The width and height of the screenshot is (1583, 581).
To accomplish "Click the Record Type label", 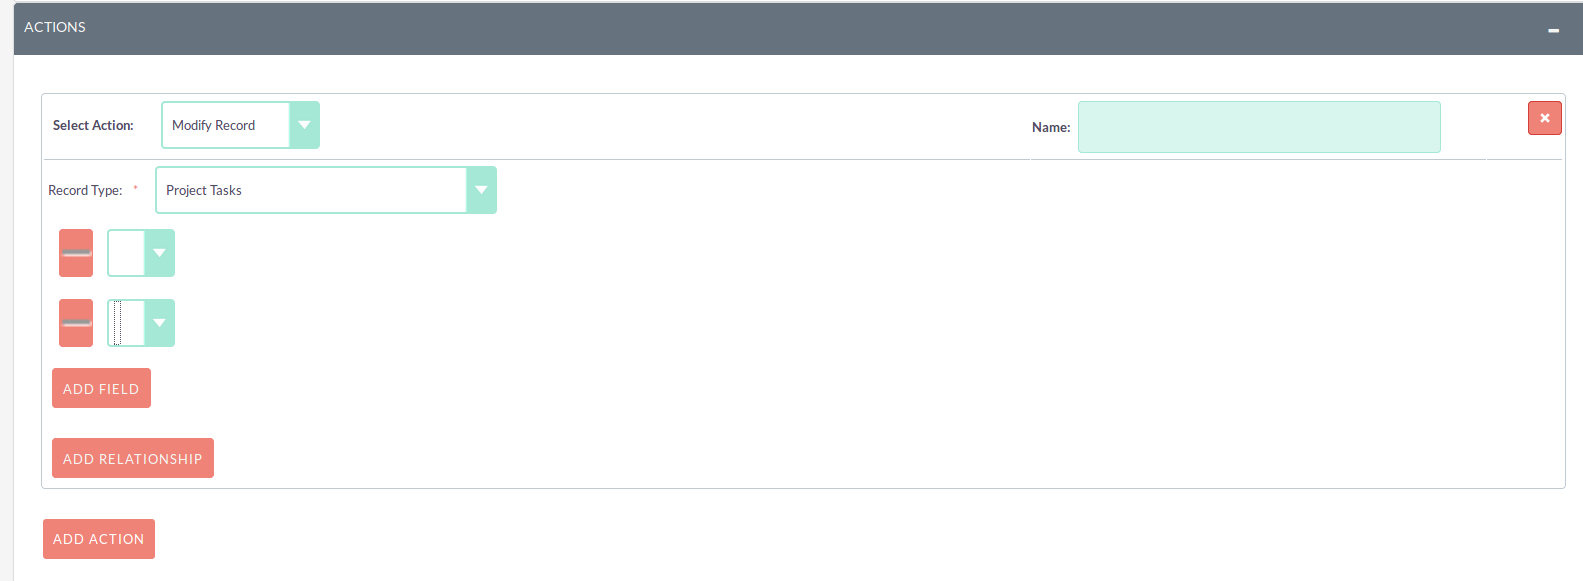I will click(x=85, y=190).
